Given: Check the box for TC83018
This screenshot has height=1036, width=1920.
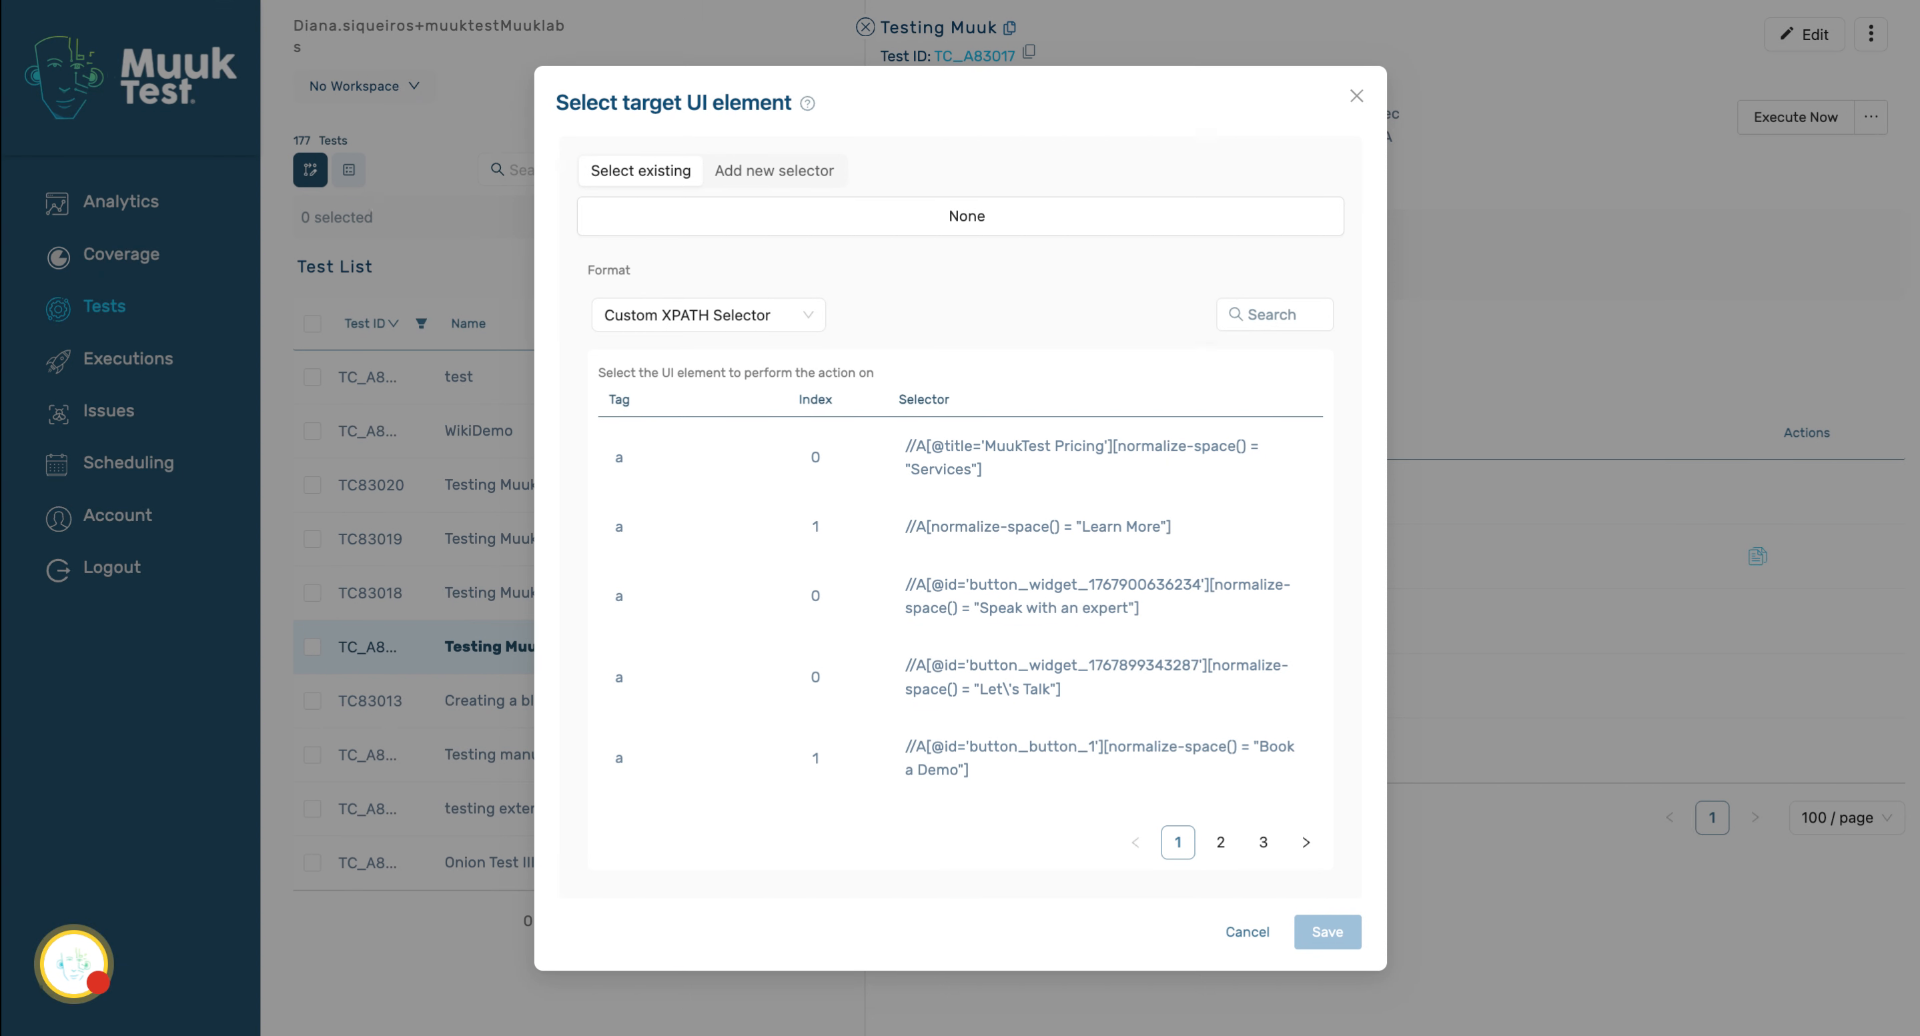Looking at the screenshot, I should tap(313, 593).
